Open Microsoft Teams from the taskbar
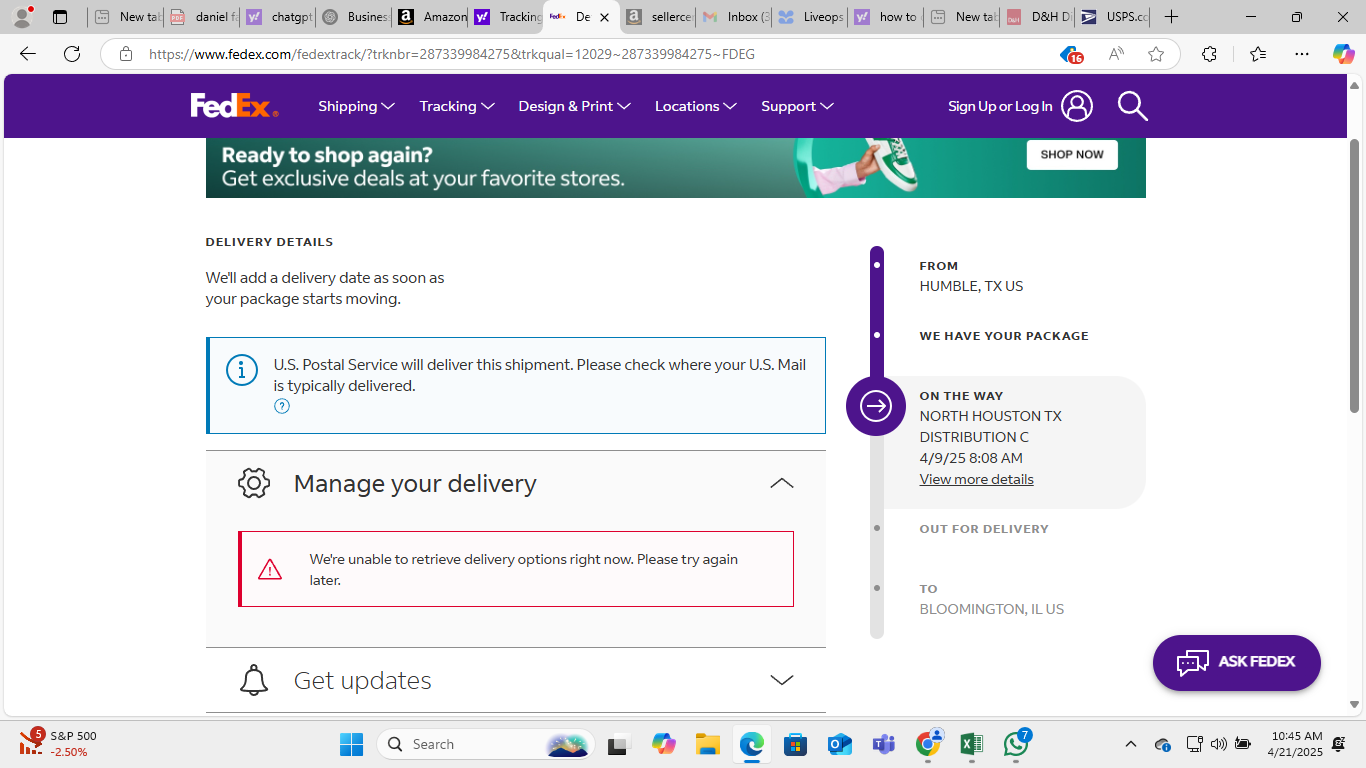 click(x=884, y=744)
